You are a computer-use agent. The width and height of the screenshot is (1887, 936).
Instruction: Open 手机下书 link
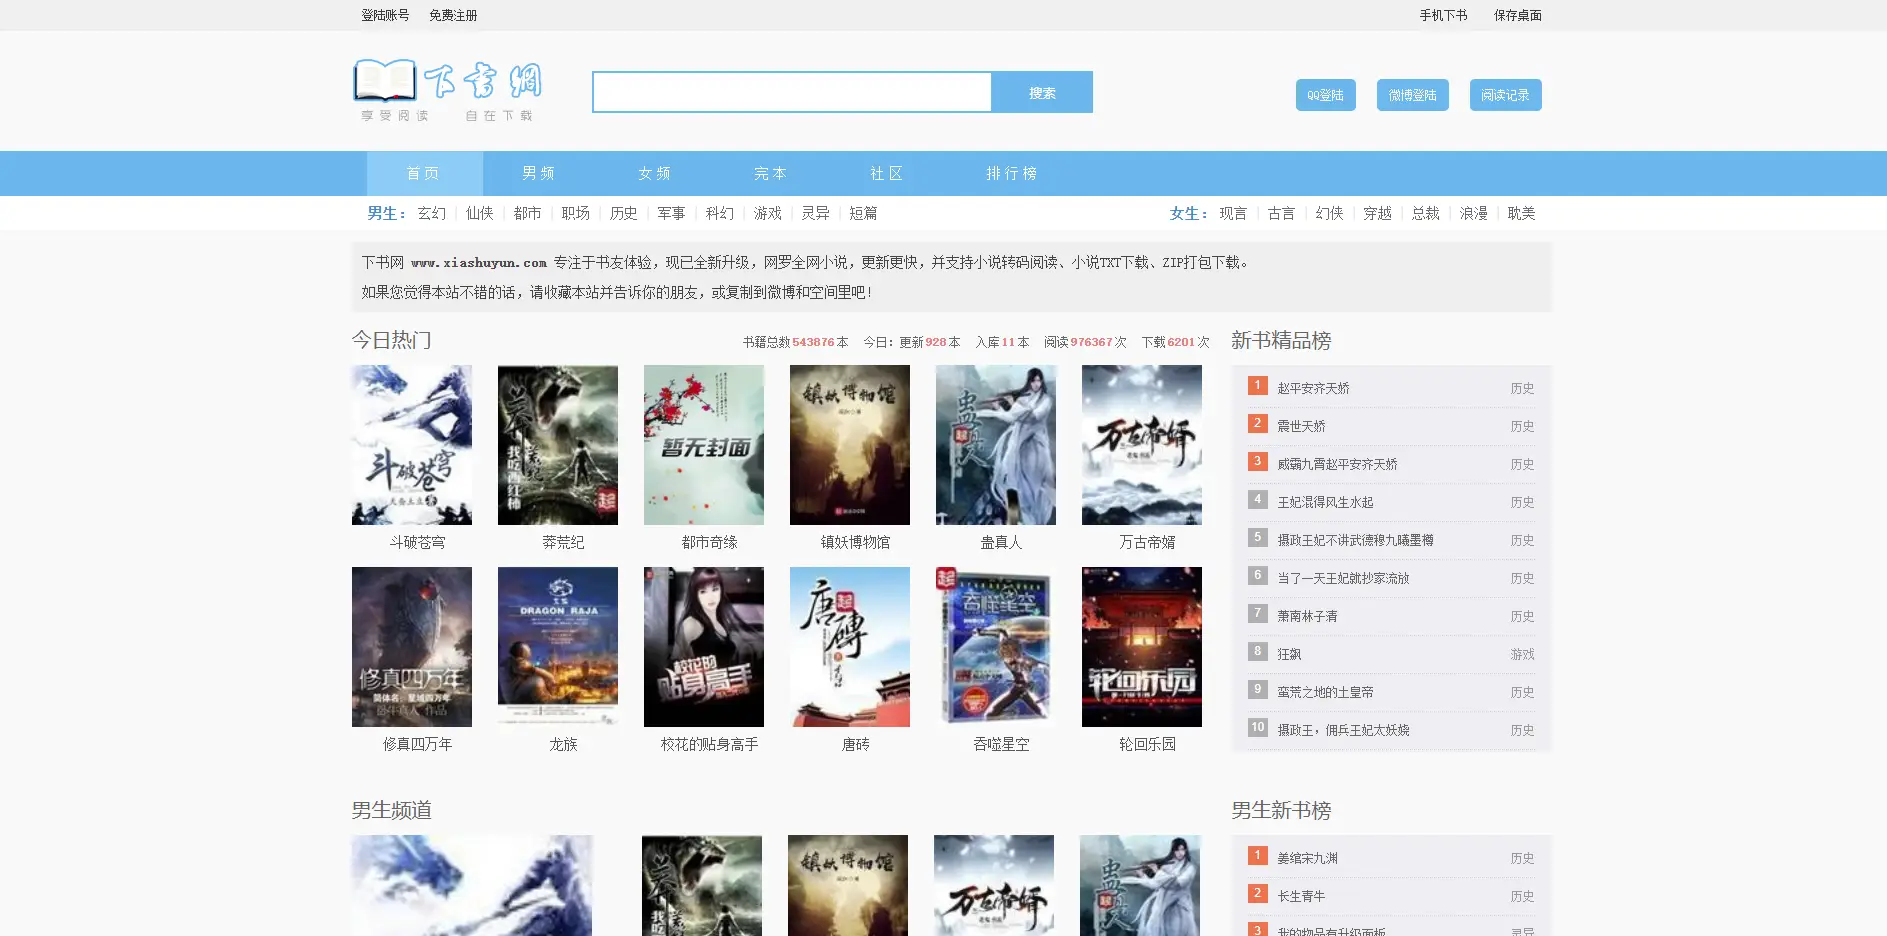pos(1444,15)
